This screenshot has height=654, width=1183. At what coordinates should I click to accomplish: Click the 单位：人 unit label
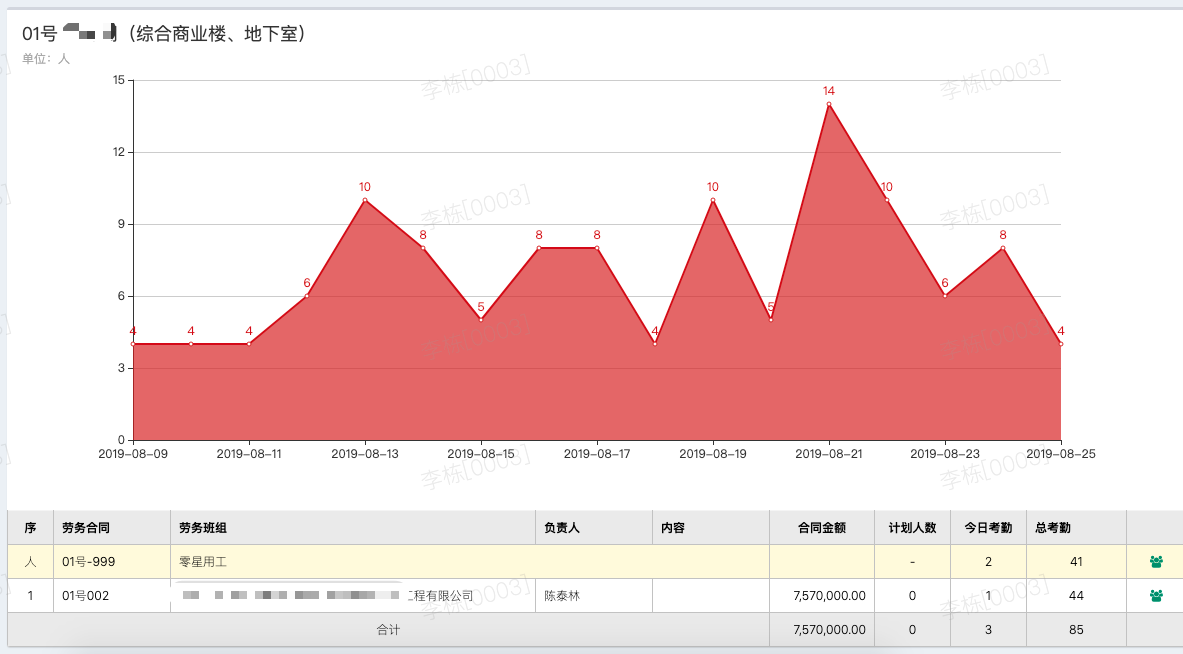pos(46,59)
